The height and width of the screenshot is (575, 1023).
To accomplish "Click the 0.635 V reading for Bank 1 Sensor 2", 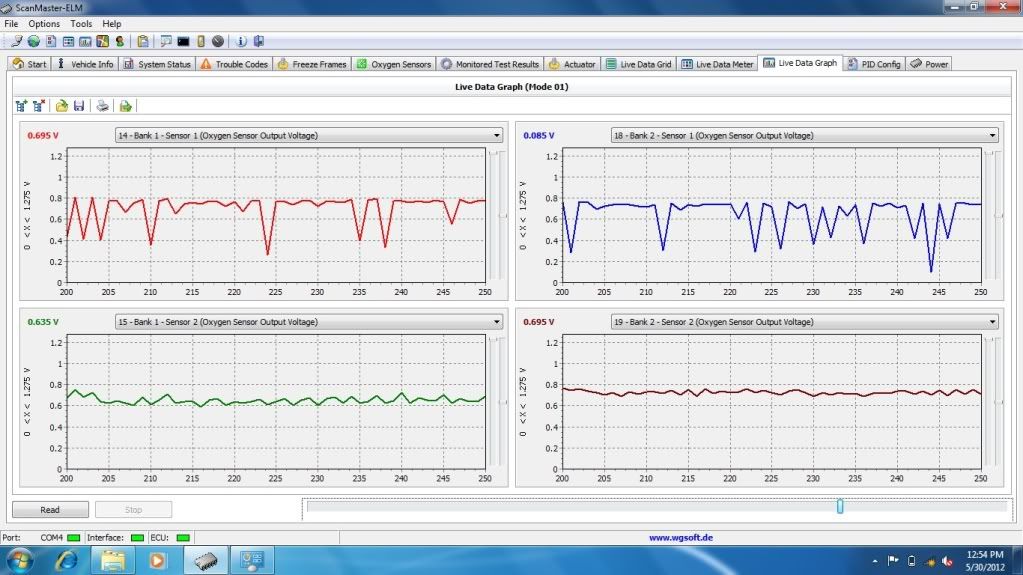I will click(x=43, y=322).
